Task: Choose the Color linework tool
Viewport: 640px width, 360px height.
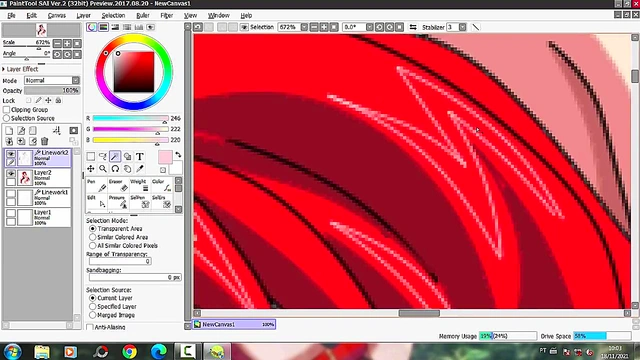Action: (x=162, y=185)
